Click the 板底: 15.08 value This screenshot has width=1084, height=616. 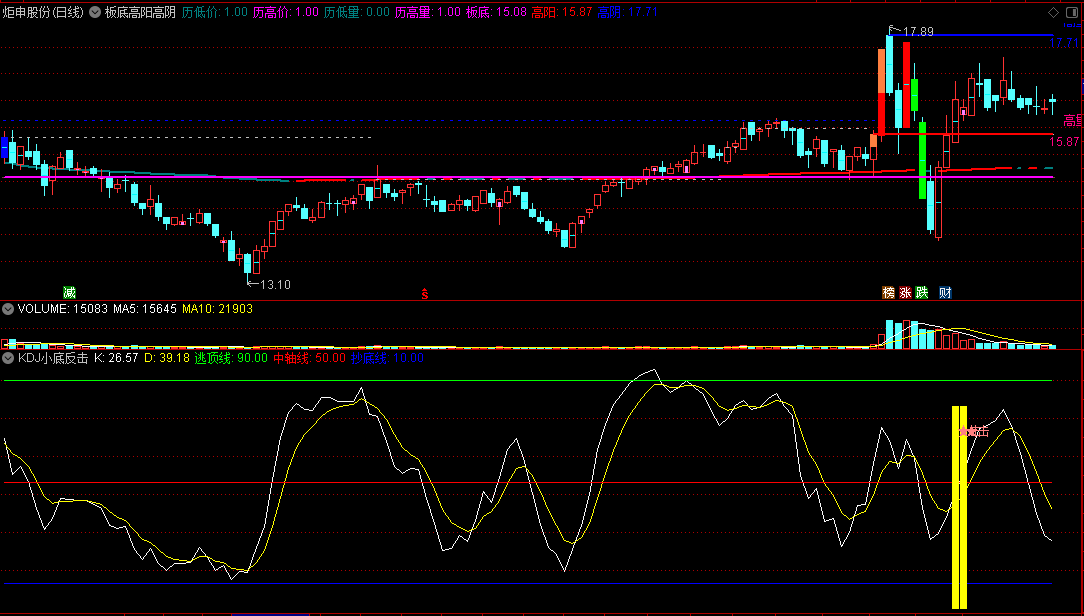pos(496,12)
